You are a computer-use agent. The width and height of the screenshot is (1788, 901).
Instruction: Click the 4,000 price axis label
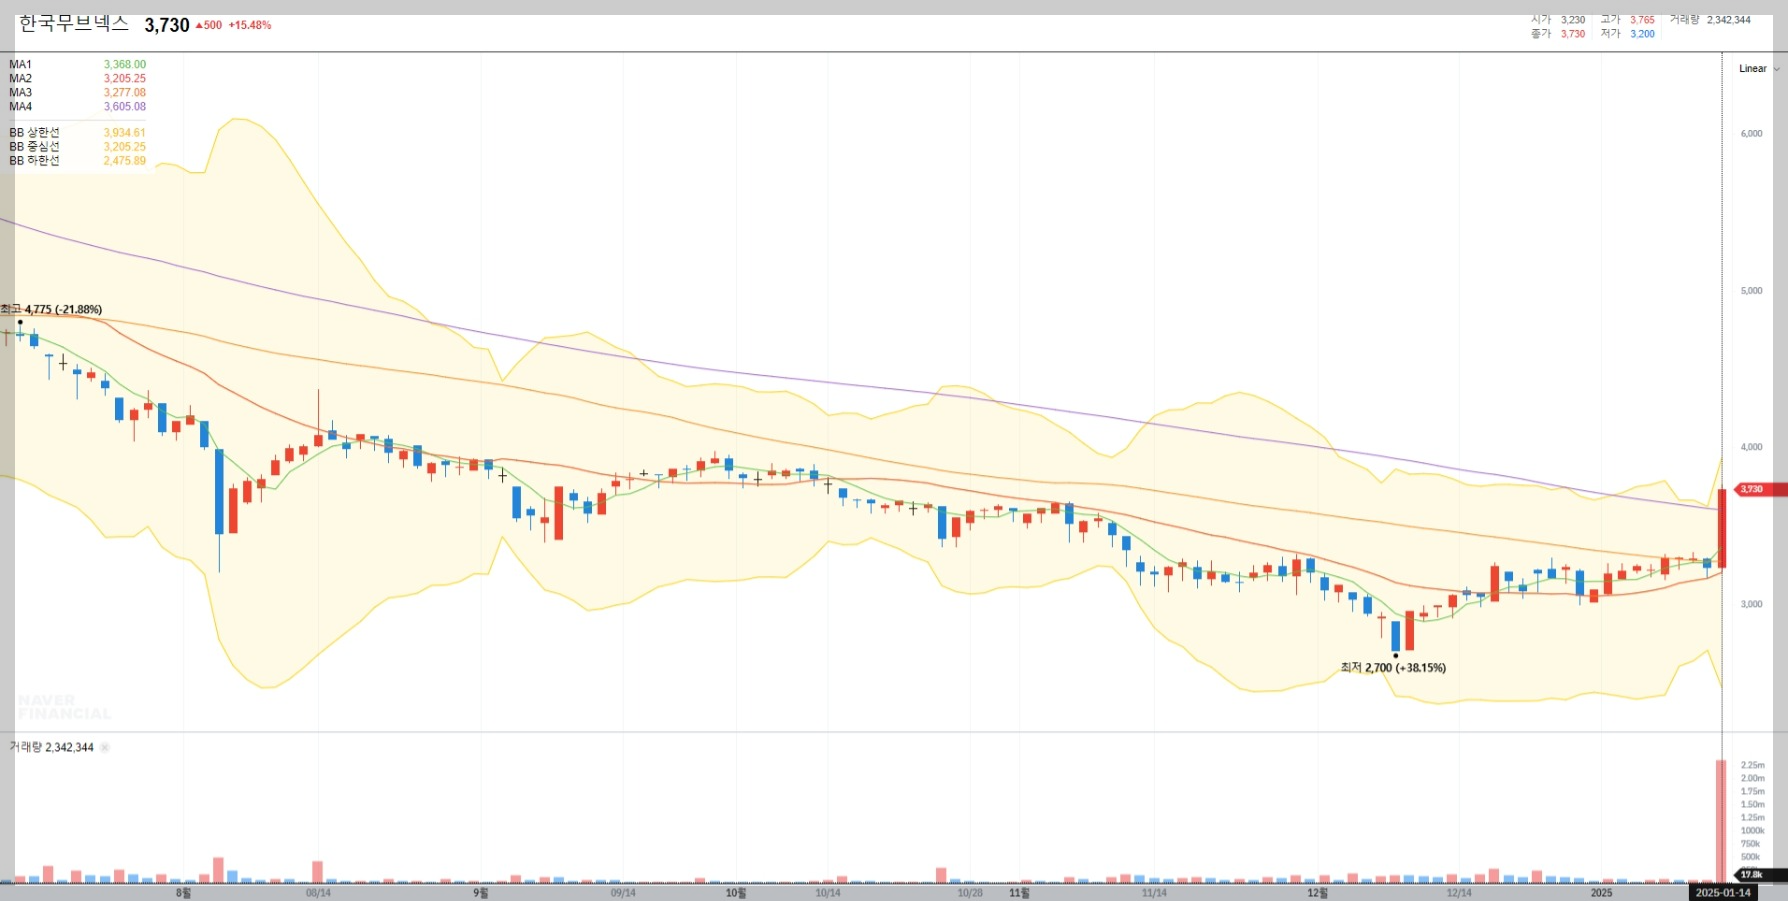[x=1751, y=447]
